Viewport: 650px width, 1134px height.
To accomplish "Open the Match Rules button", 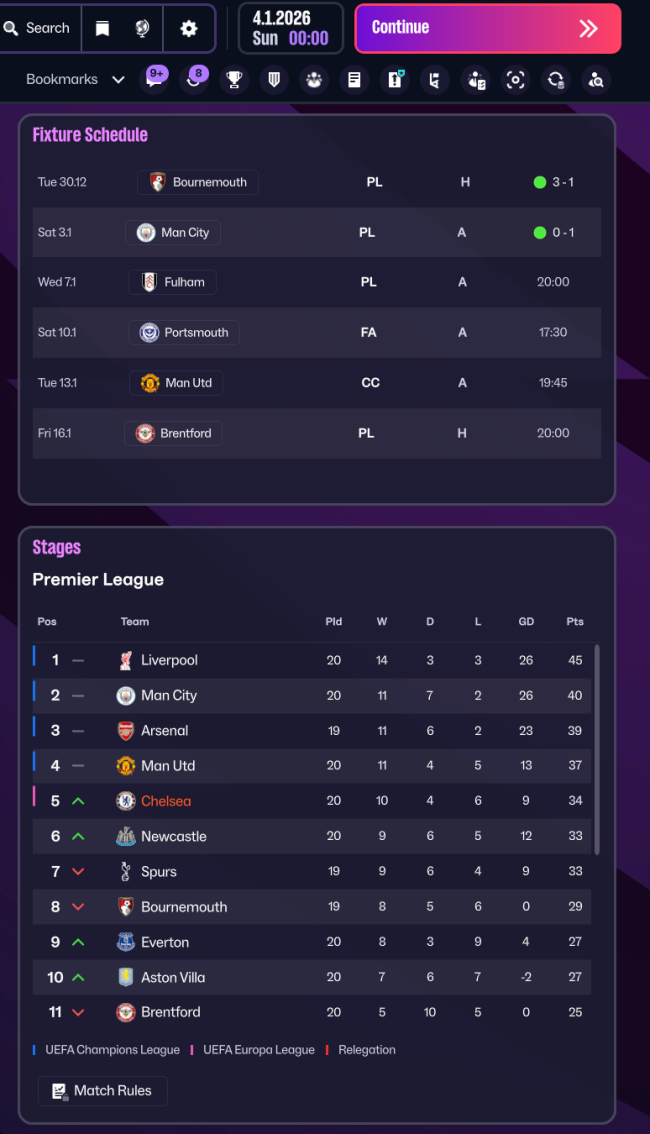I will point(102,1091).
